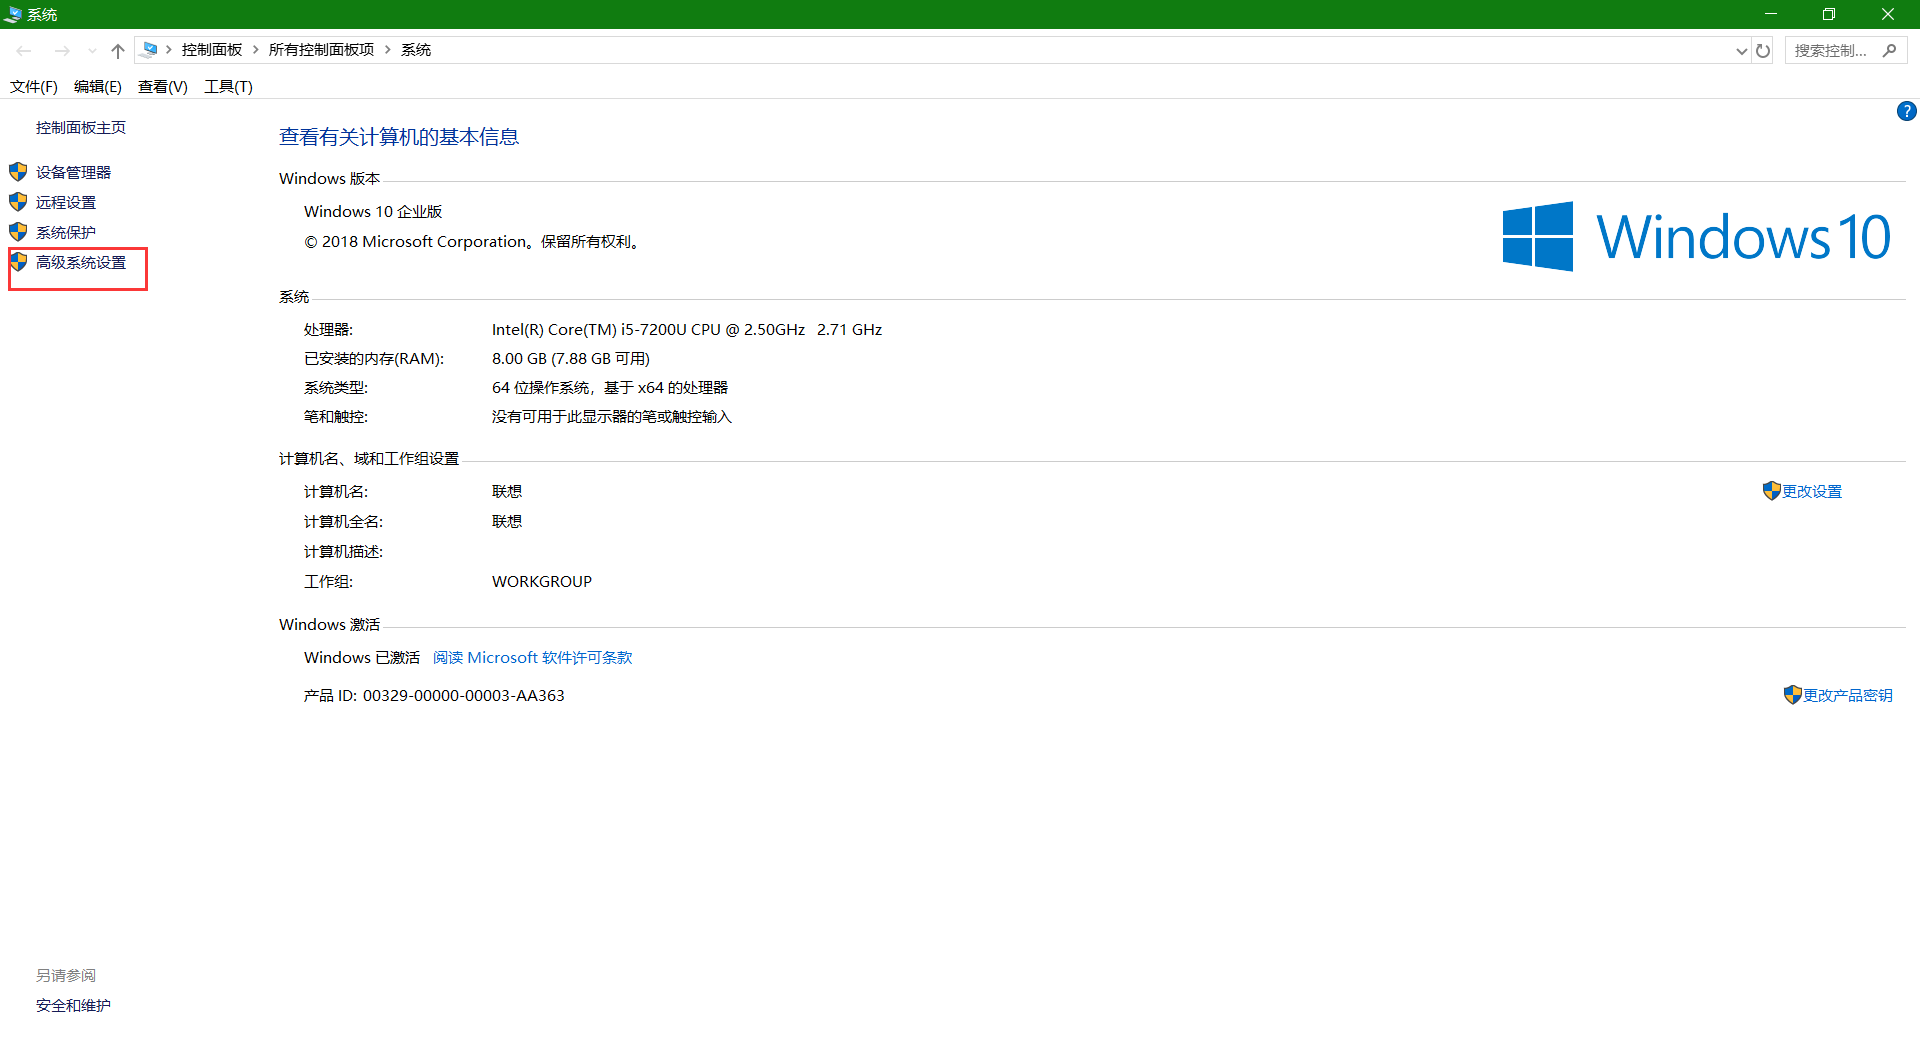The height and width of the screenshot is (1040, 1920).
Task: Close the 系统 window
Action: pos(1888,14)
